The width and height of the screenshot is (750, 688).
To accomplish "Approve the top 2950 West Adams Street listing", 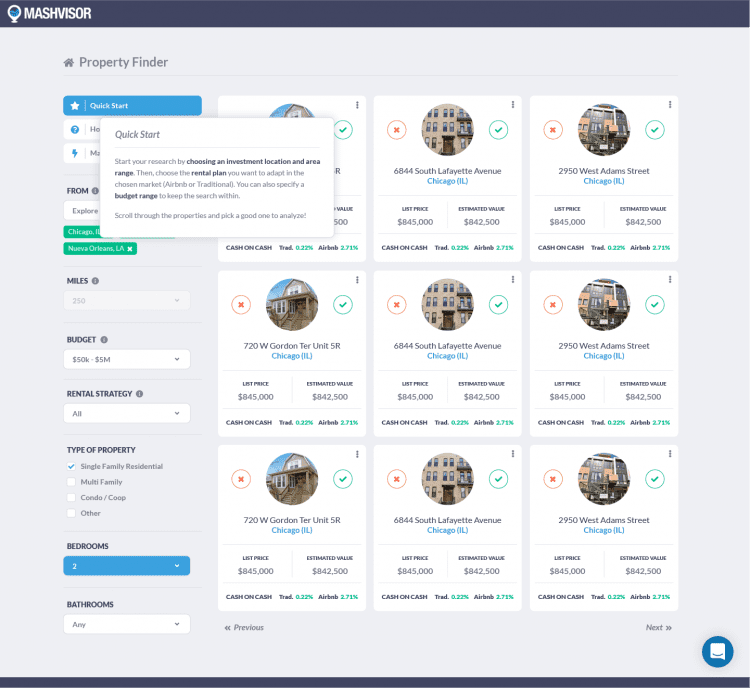I will click(655, 130).
